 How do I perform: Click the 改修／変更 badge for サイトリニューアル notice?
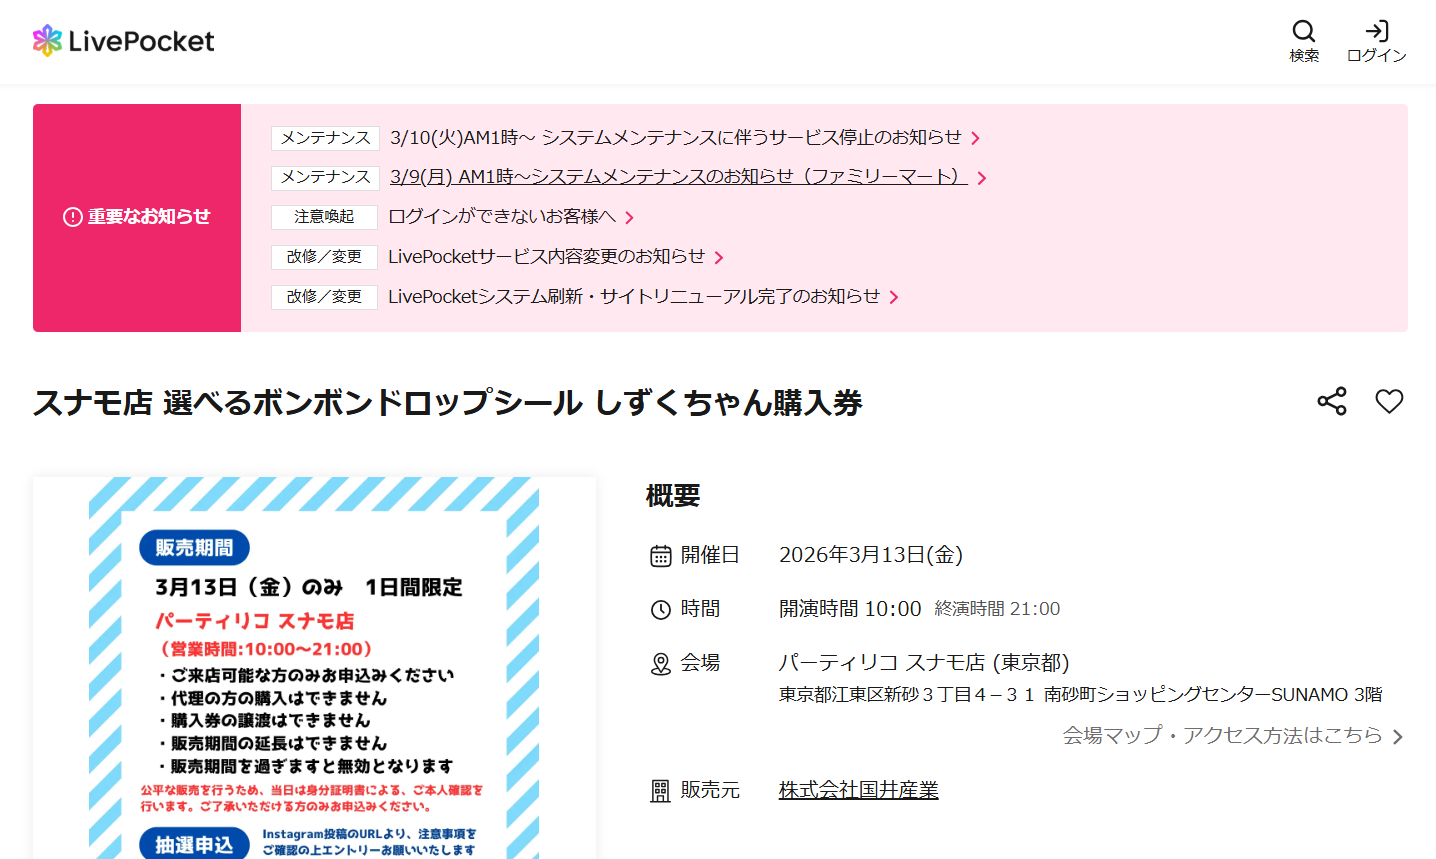tap(324, 297)
